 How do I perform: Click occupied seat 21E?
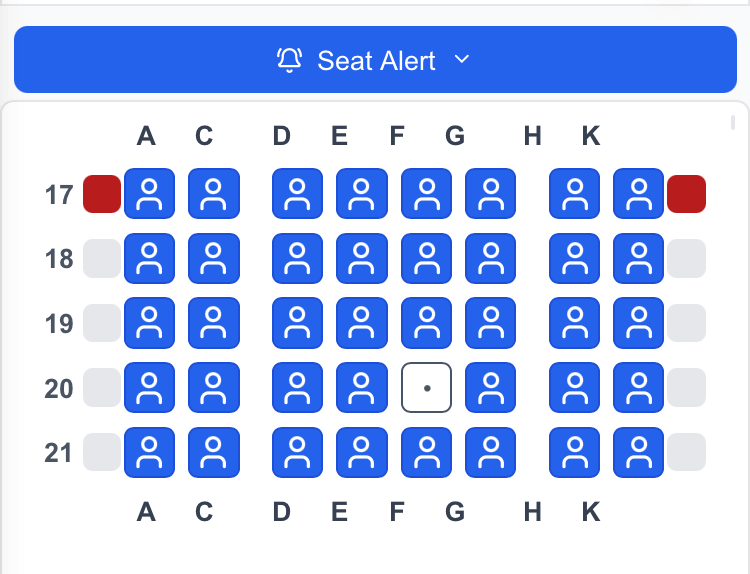coord(362,452)
